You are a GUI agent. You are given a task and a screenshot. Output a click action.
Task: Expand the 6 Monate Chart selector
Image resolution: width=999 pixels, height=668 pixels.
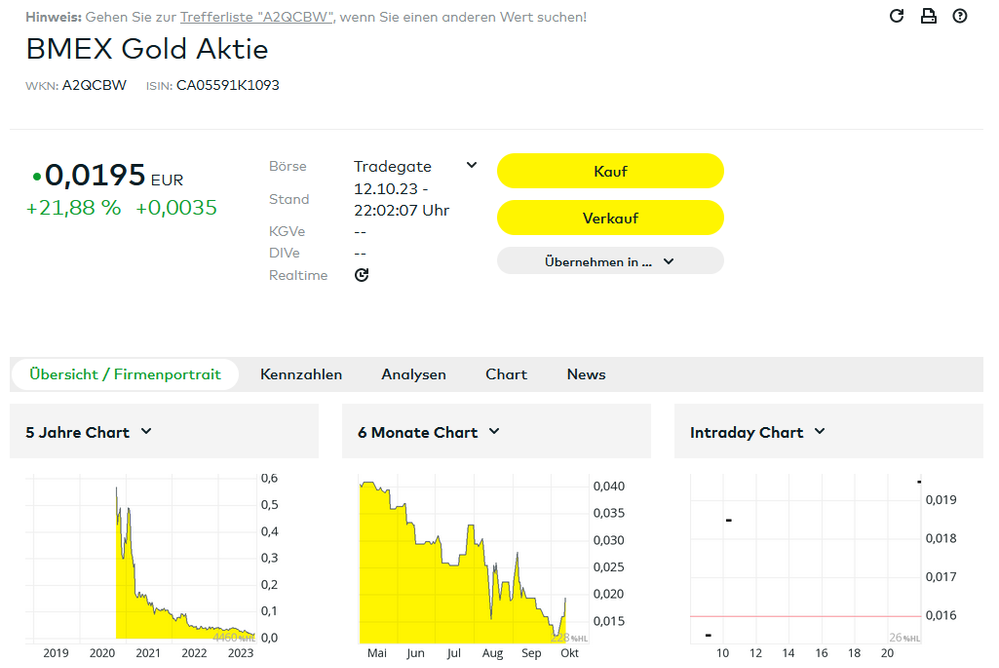pos(429,432)
